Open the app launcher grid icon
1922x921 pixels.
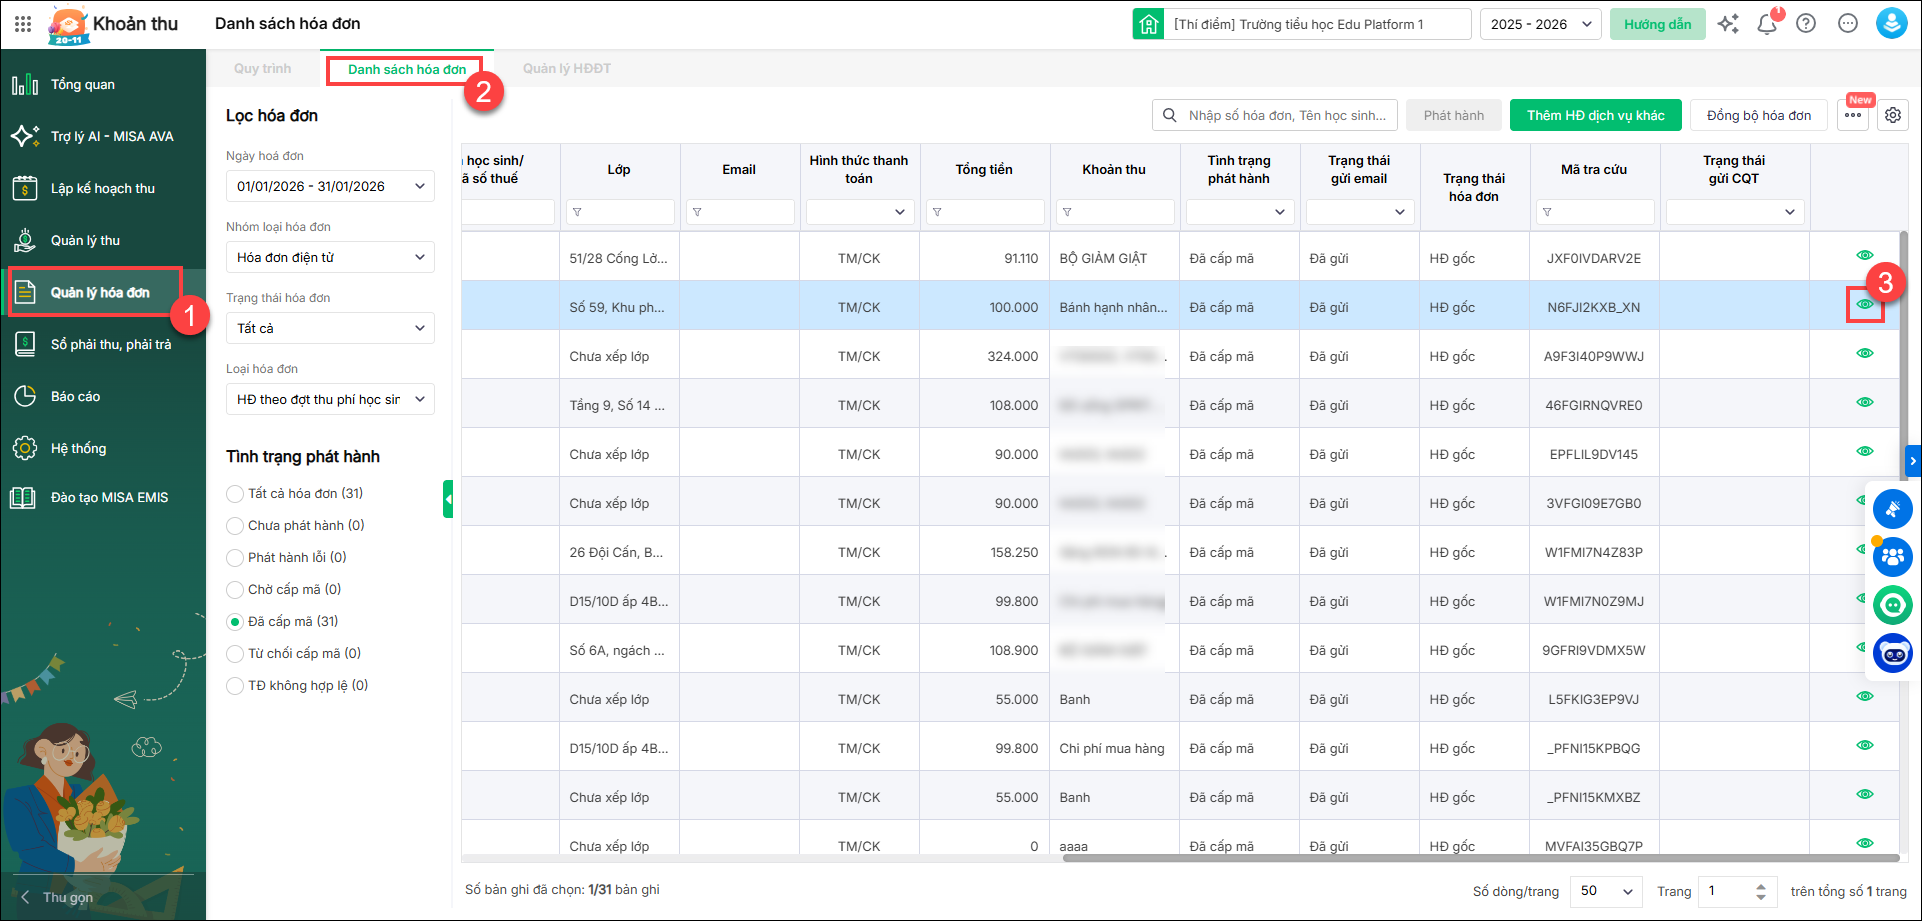point(23,24)
